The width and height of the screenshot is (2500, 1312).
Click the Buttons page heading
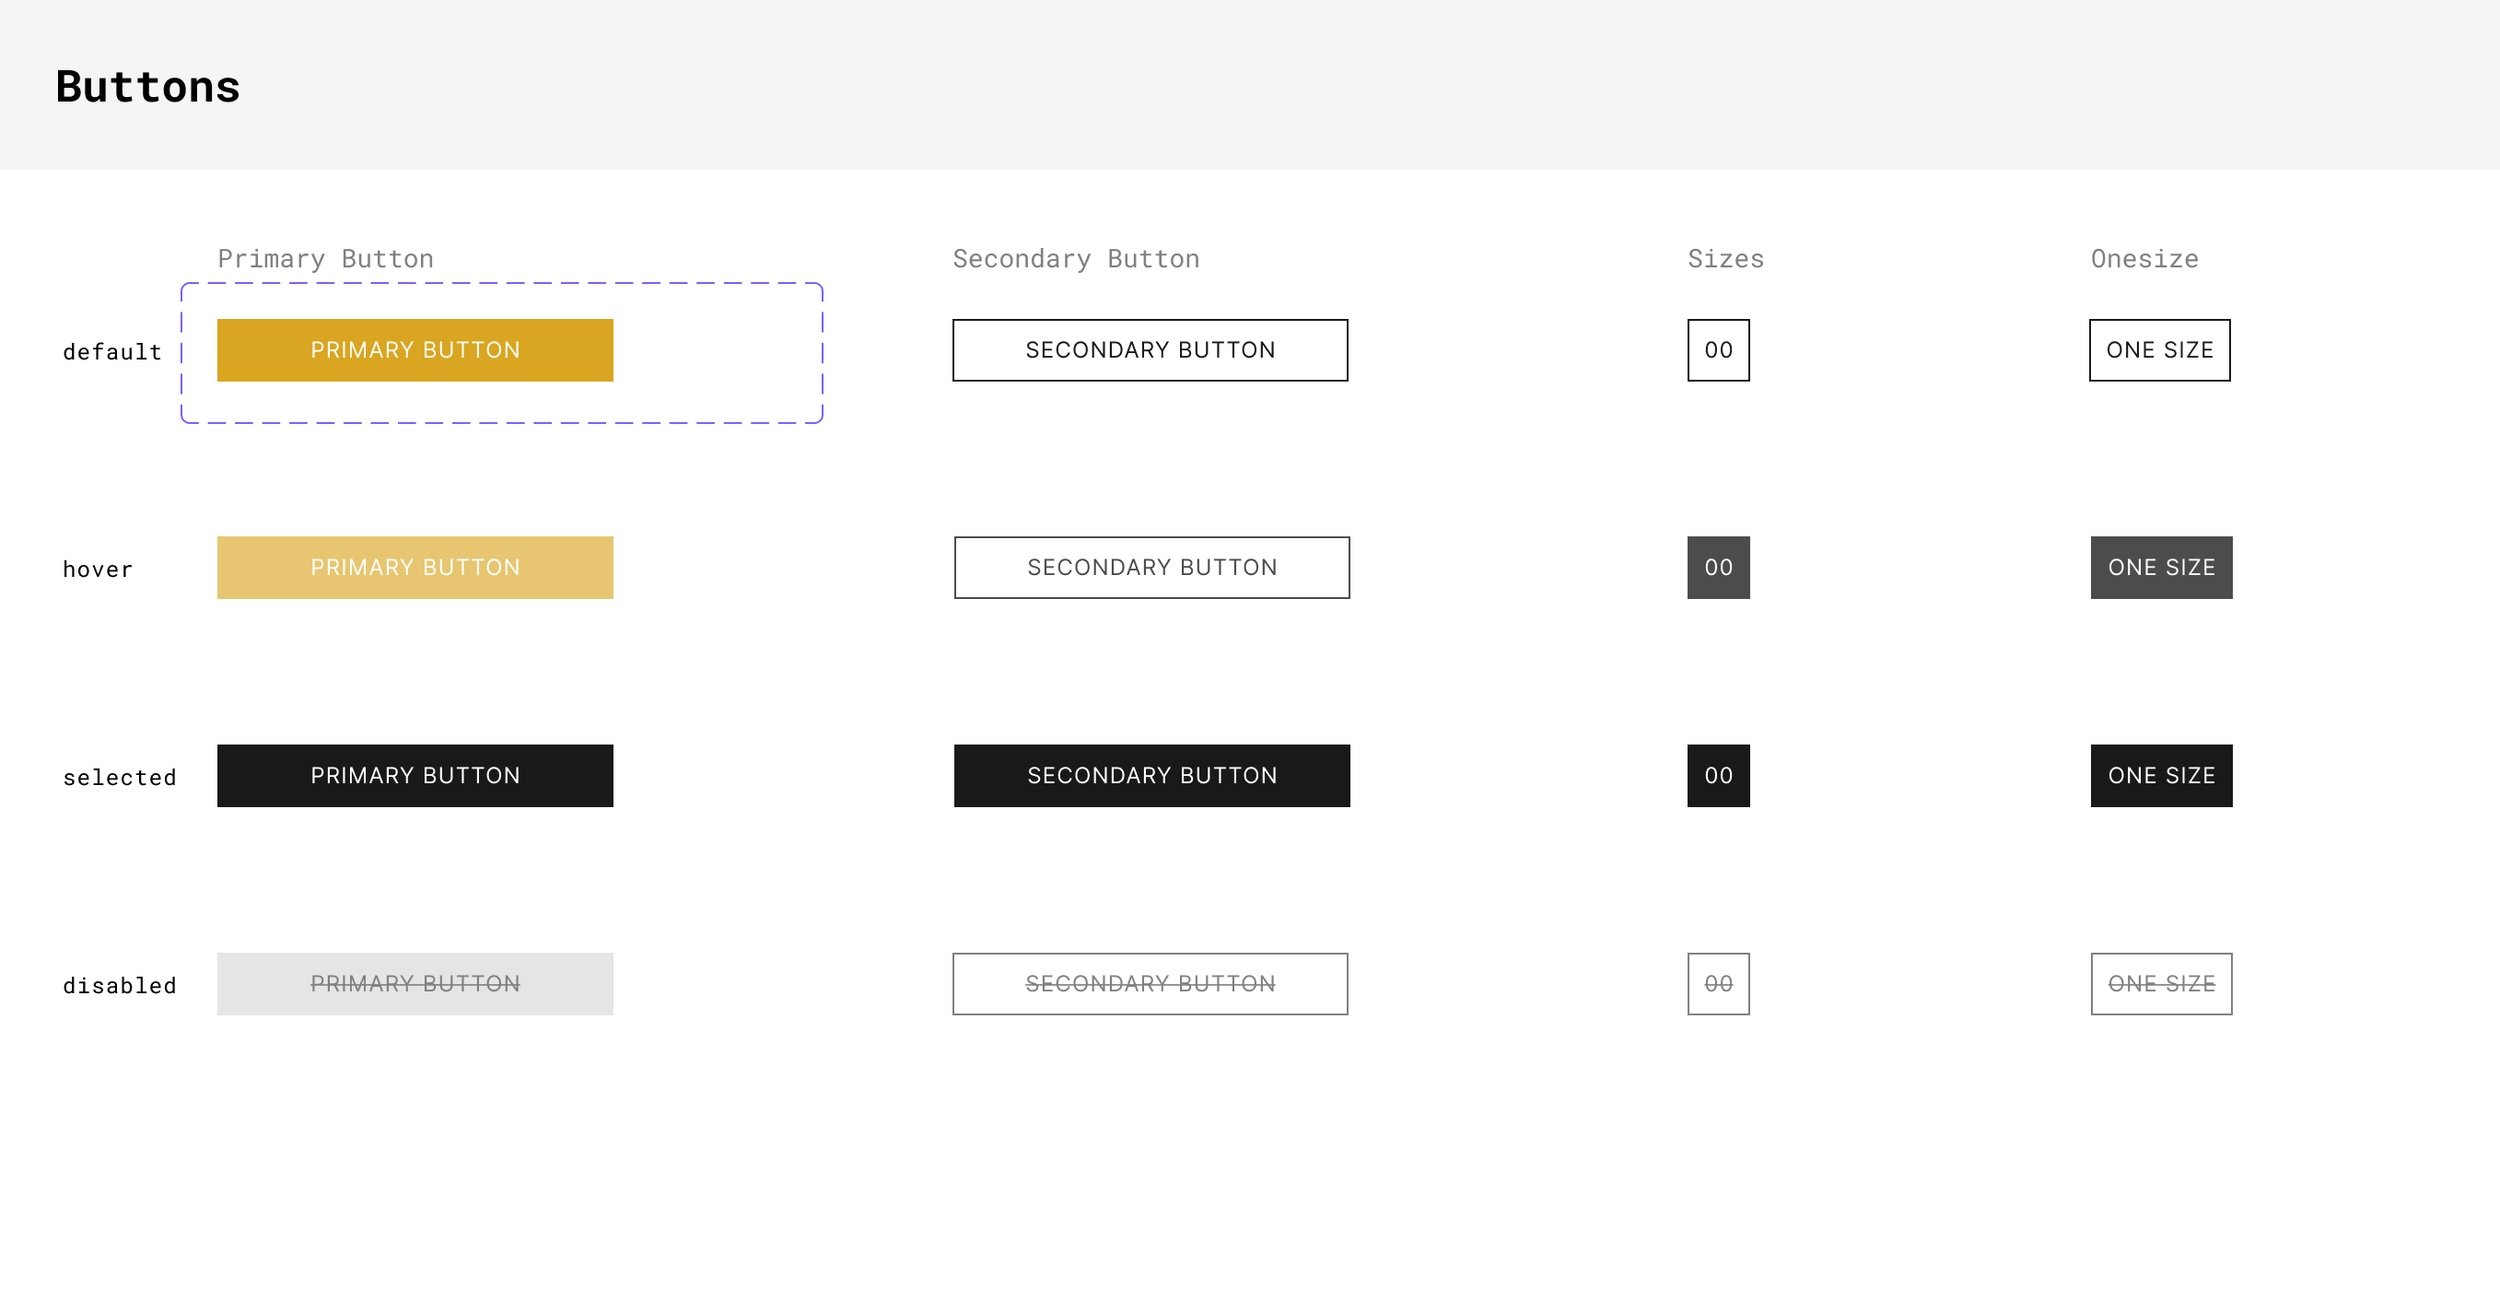[x=148, y=87]
